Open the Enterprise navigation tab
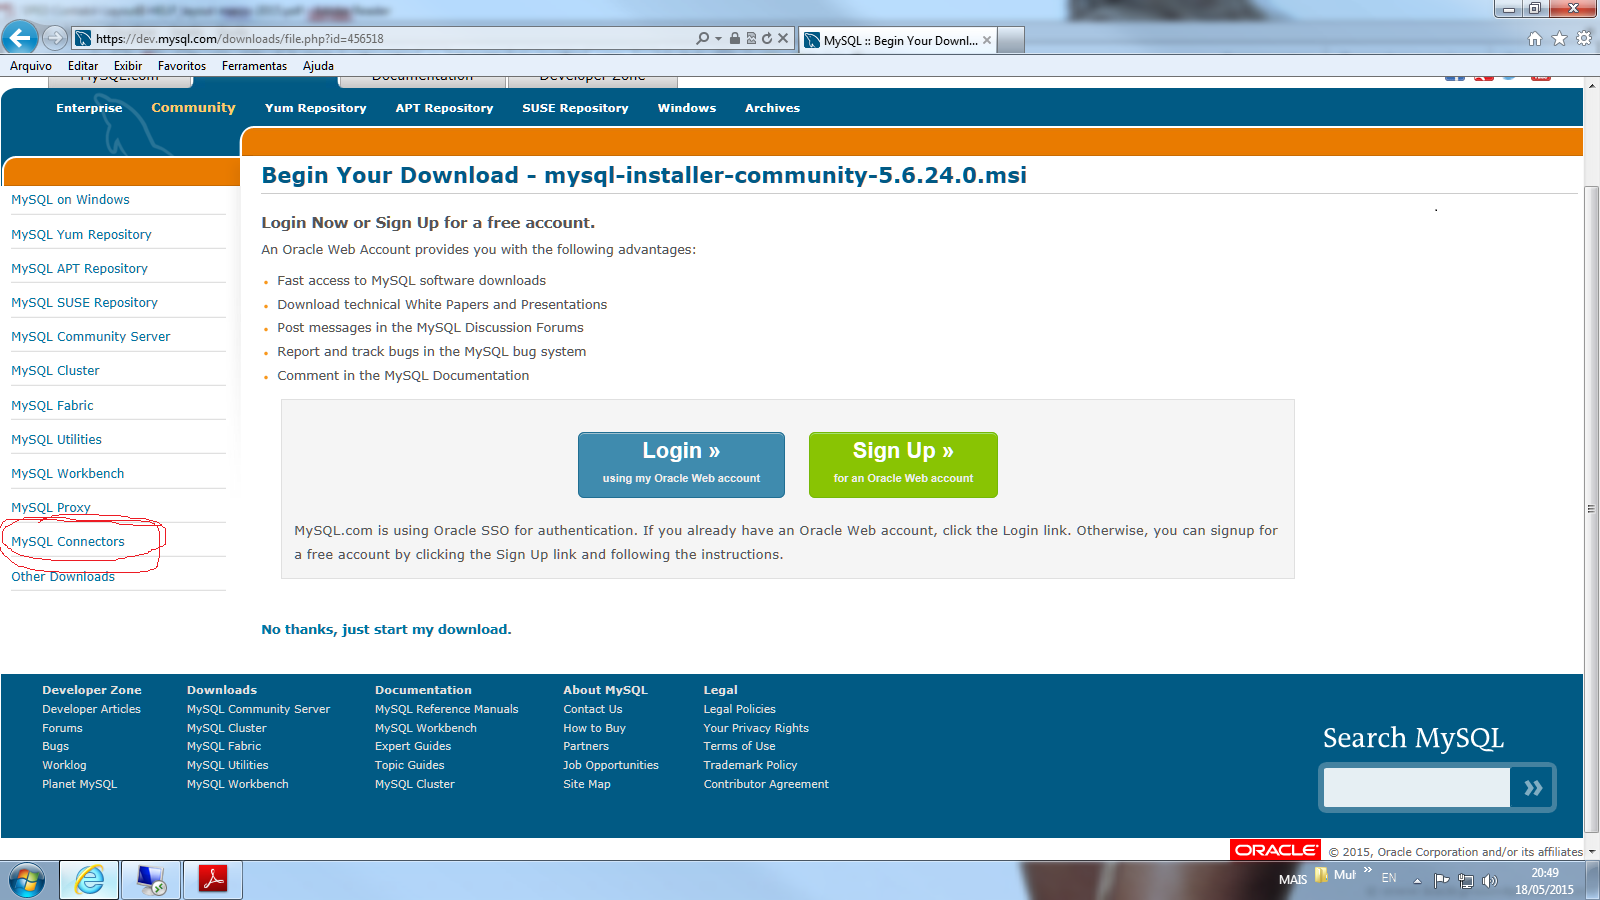Image resolution: width=1600 pixels, height=900 pixels. tap(89, 108)
